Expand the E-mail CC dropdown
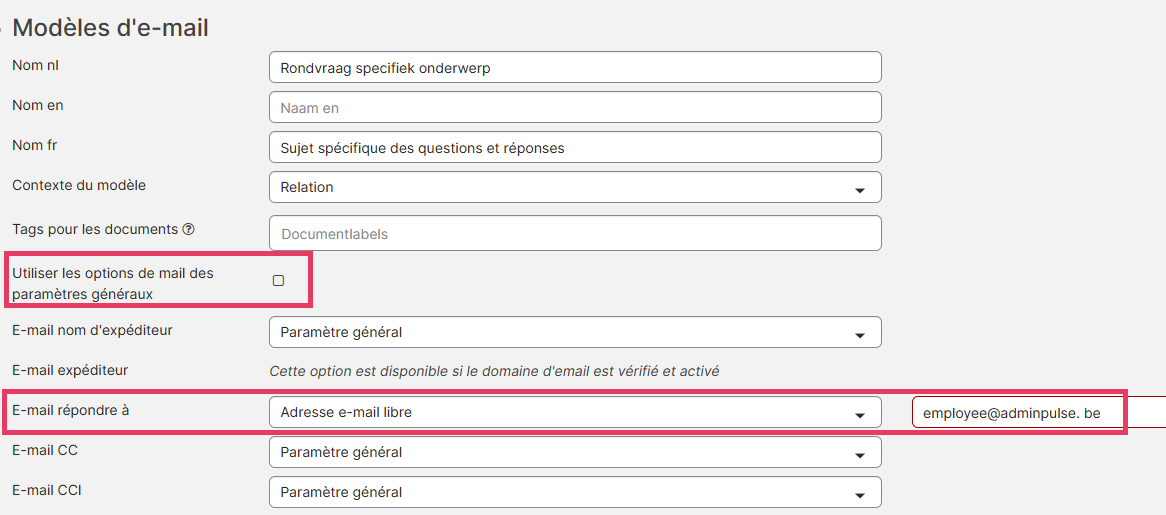Image resolution: width=1166 pixels, height=515 pixels. pos(575,452)
